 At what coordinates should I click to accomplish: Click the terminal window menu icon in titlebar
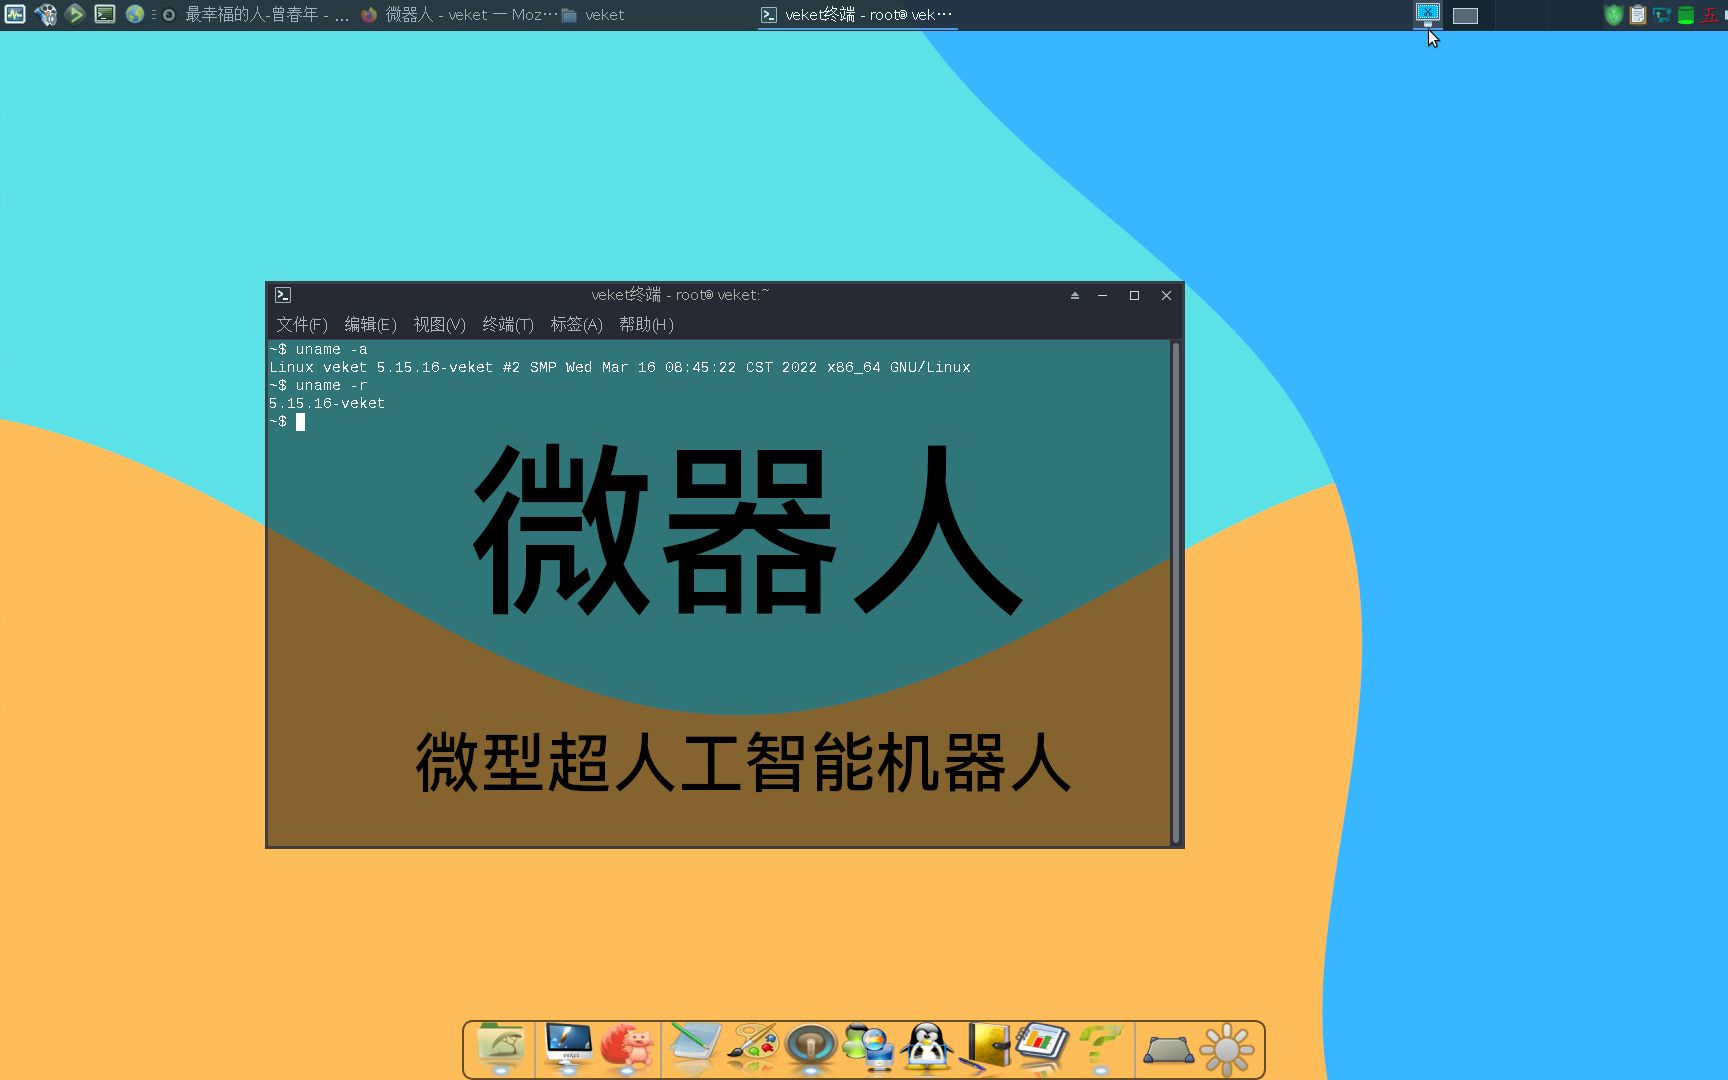(x=283, y=295)
